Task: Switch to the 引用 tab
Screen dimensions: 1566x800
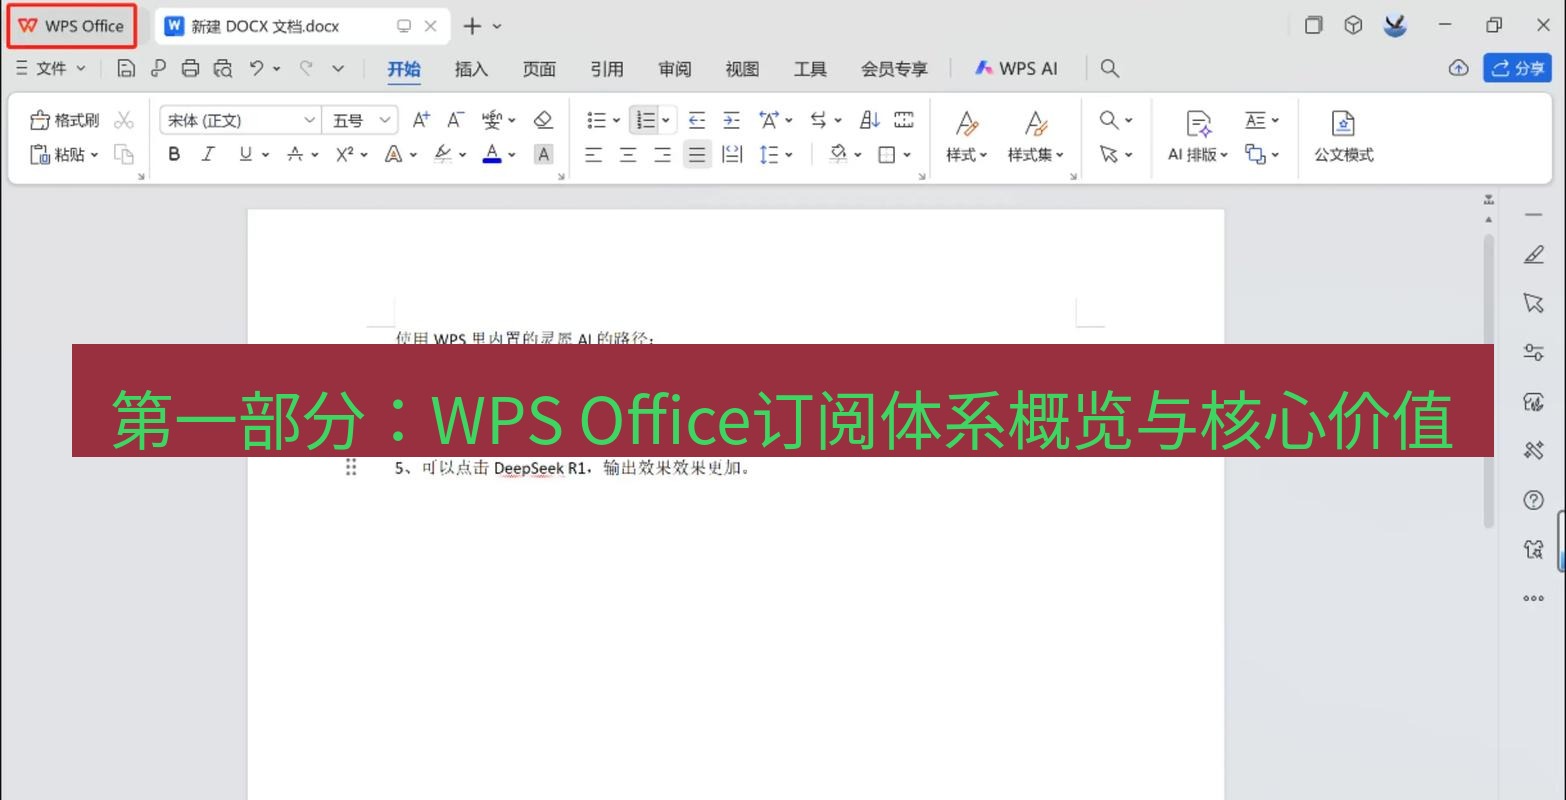Action: click(607, 68)
